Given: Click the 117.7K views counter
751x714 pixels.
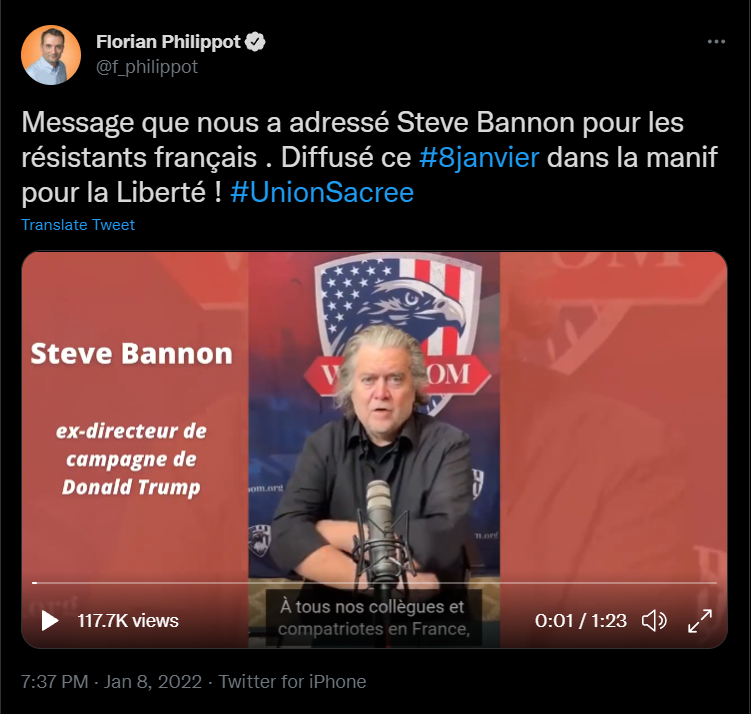Looking at the screenshot, I should [x=128, y=621].
